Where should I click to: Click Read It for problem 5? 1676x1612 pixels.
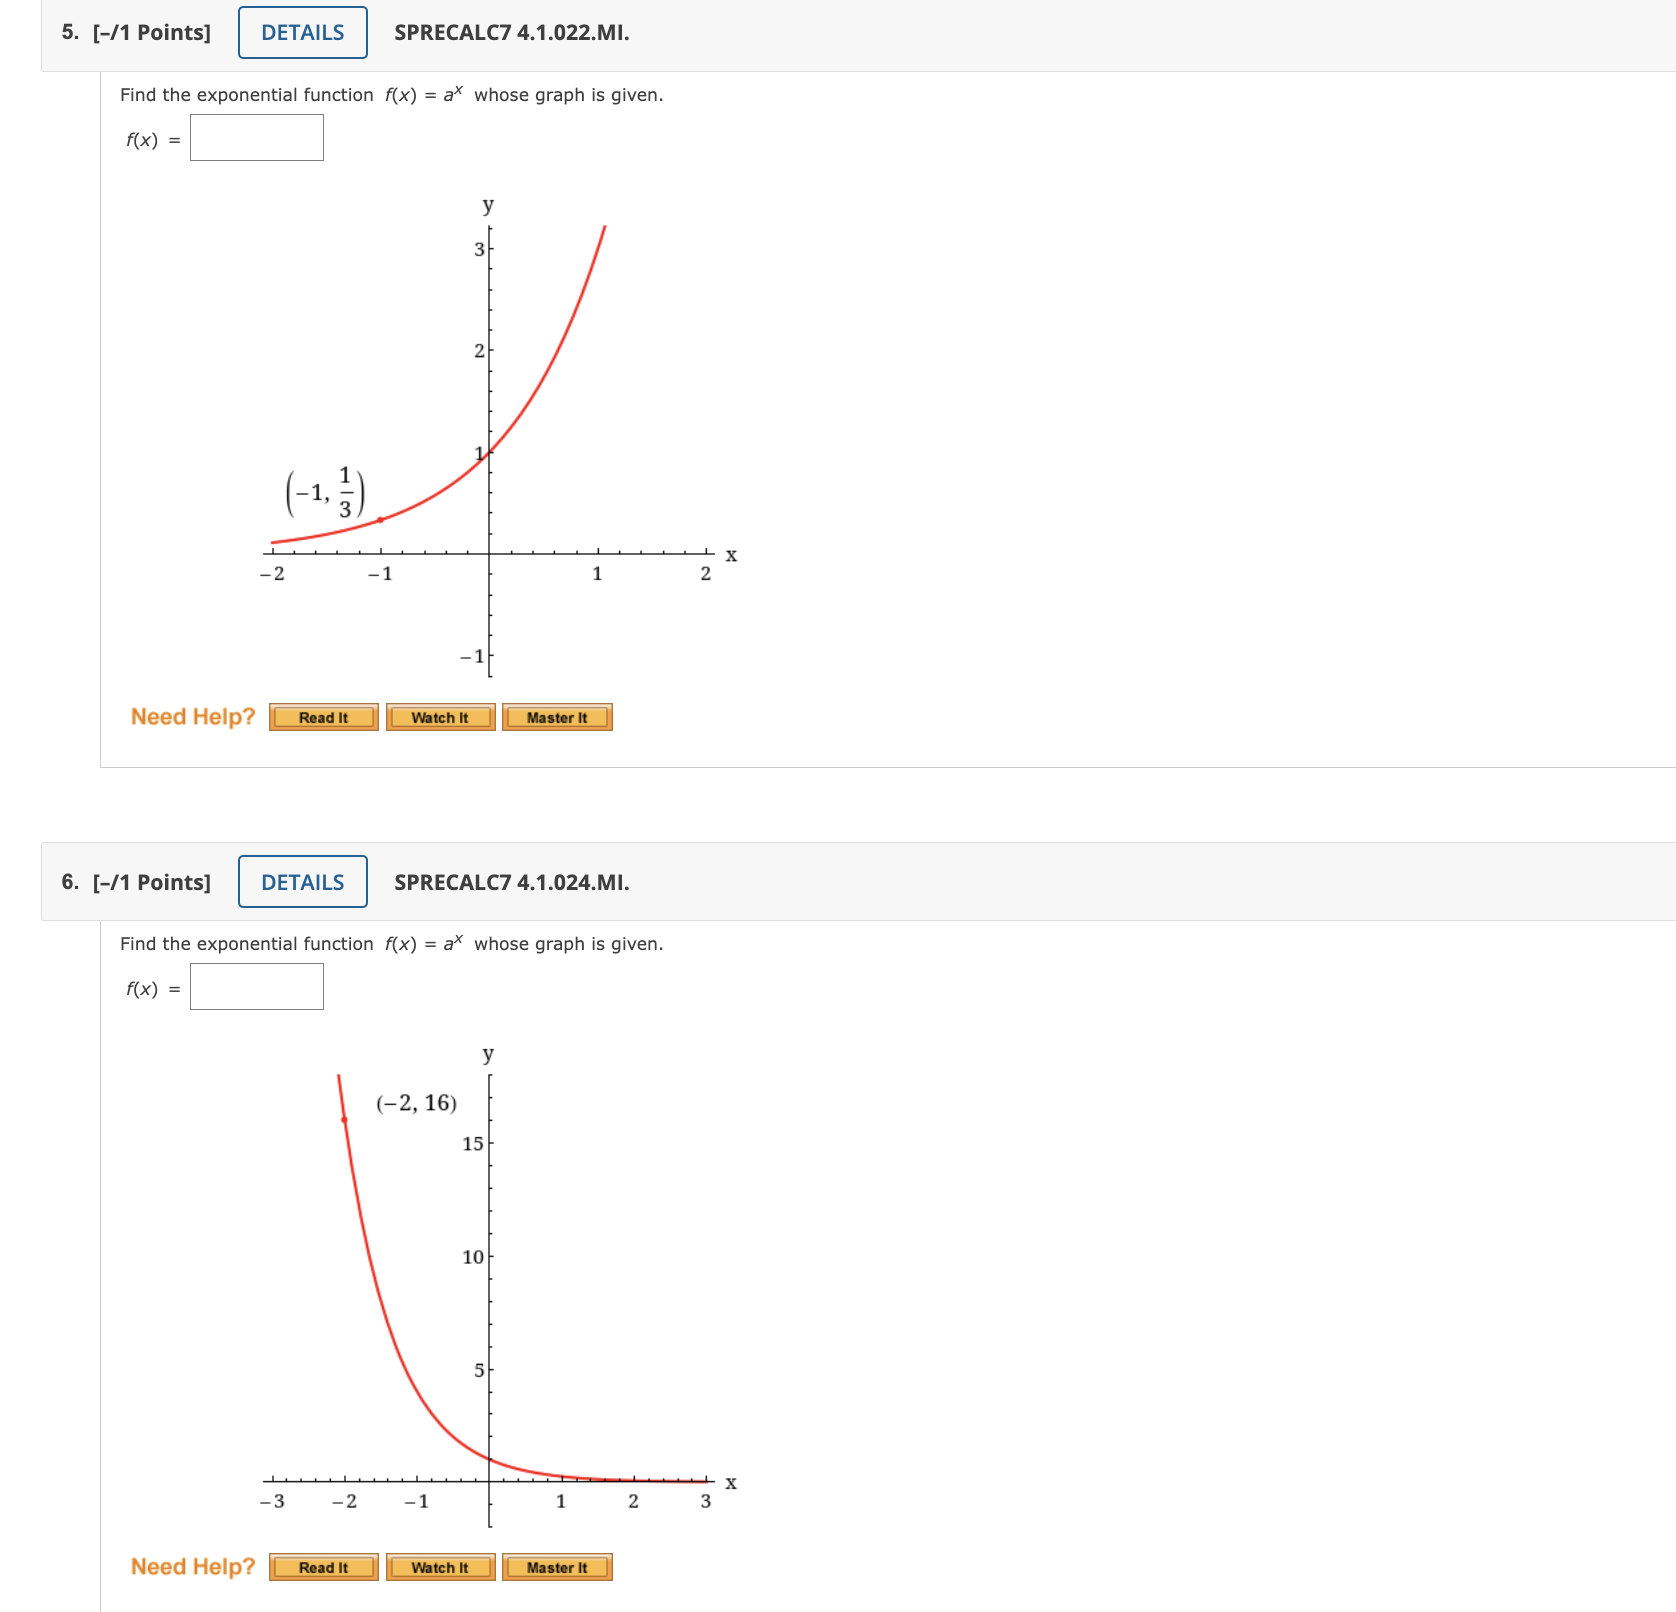tap(322, 717)
